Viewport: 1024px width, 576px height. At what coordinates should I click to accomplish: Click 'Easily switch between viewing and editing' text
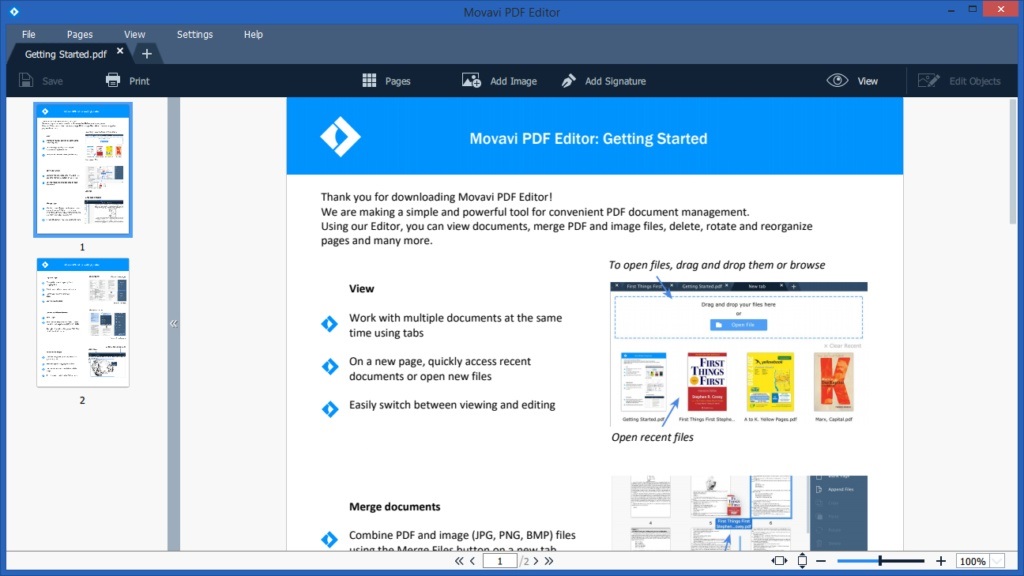[452, 405]
